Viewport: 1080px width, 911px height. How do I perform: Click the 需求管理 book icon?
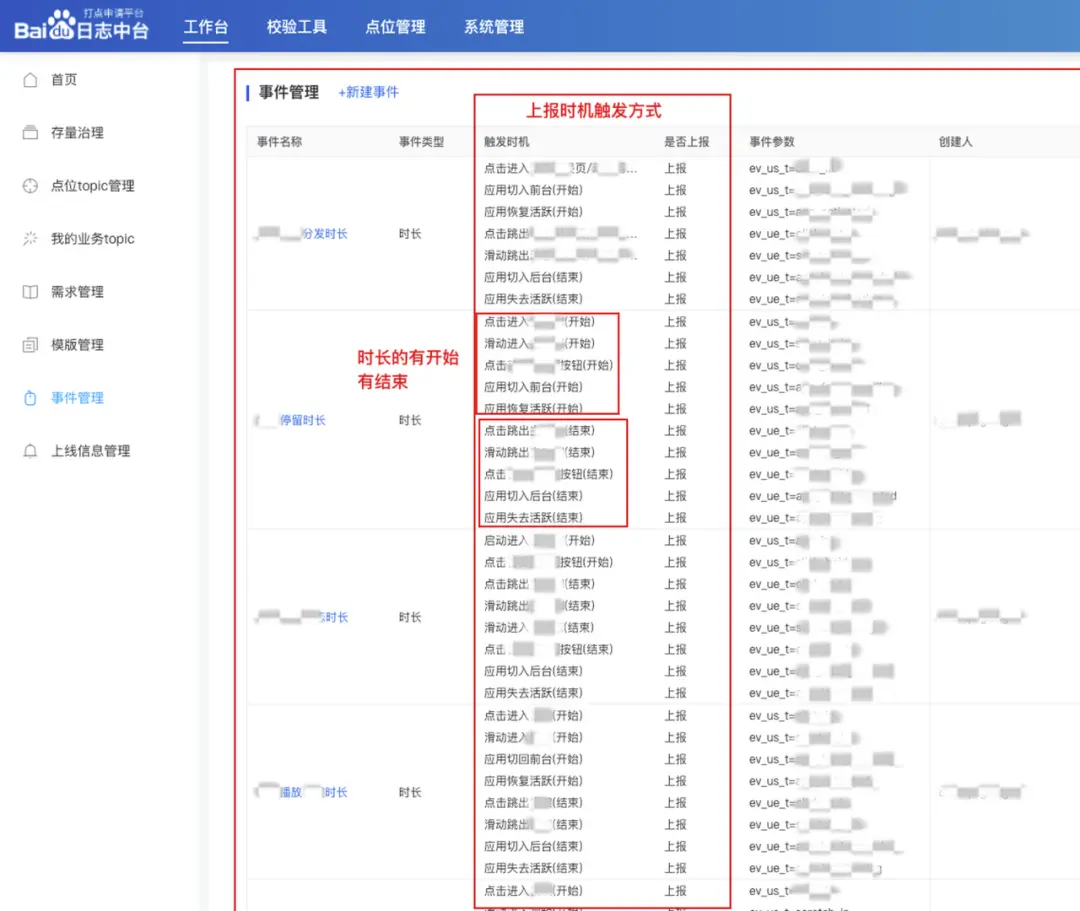(30, 292)
